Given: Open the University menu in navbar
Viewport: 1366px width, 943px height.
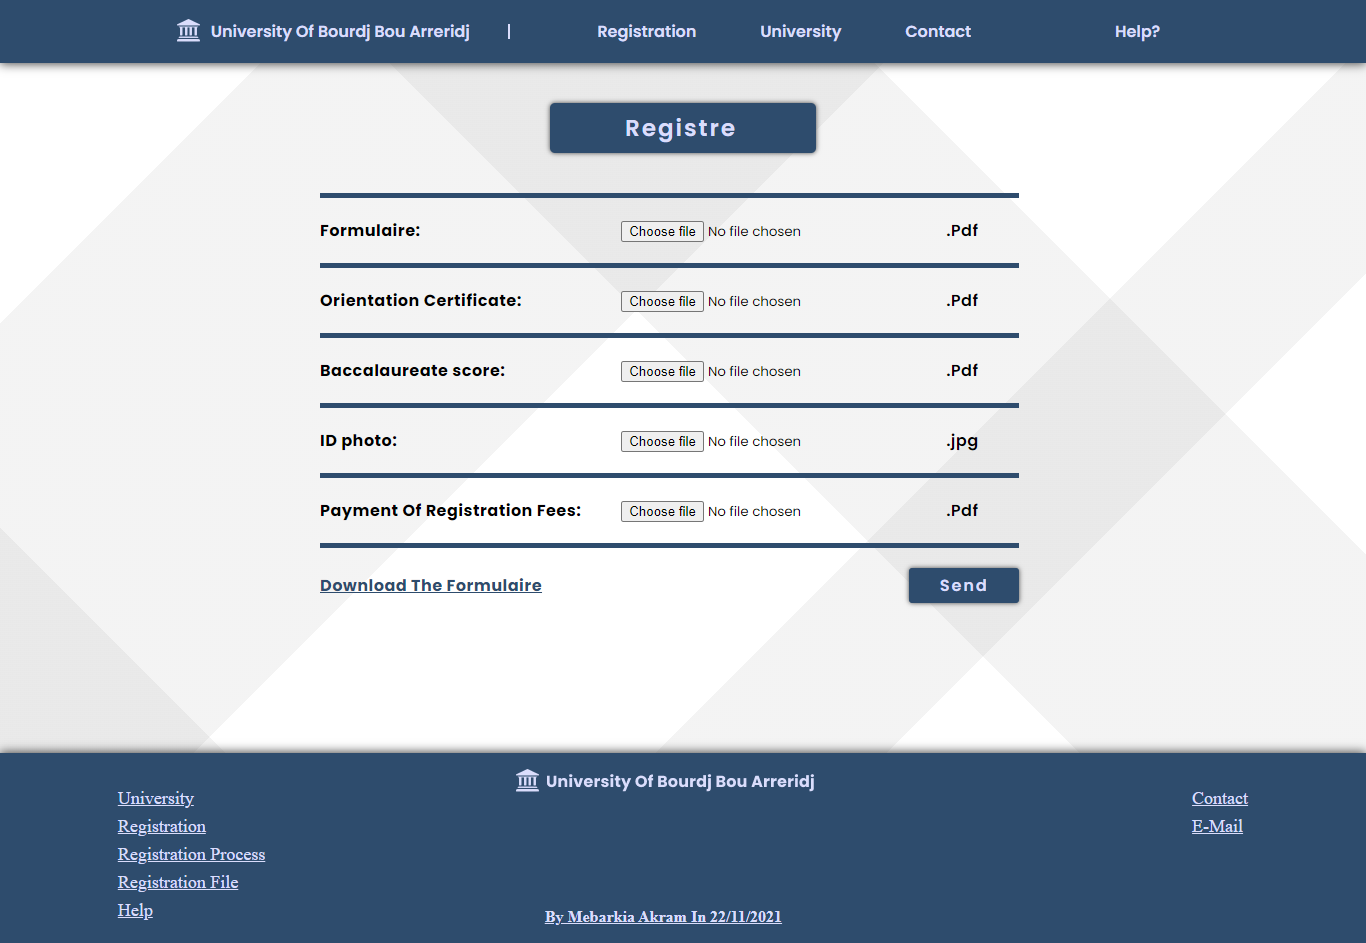Looking at the screenshot, I should (800, 31).
